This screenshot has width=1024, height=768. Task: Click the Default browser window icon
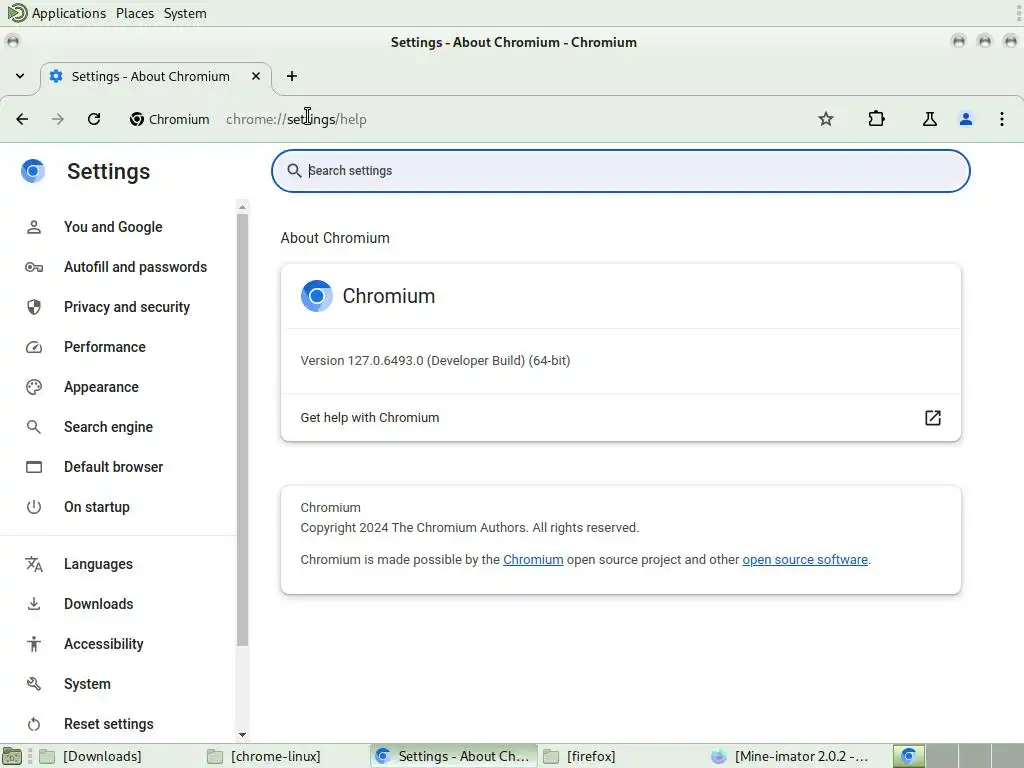pos(34,467)
